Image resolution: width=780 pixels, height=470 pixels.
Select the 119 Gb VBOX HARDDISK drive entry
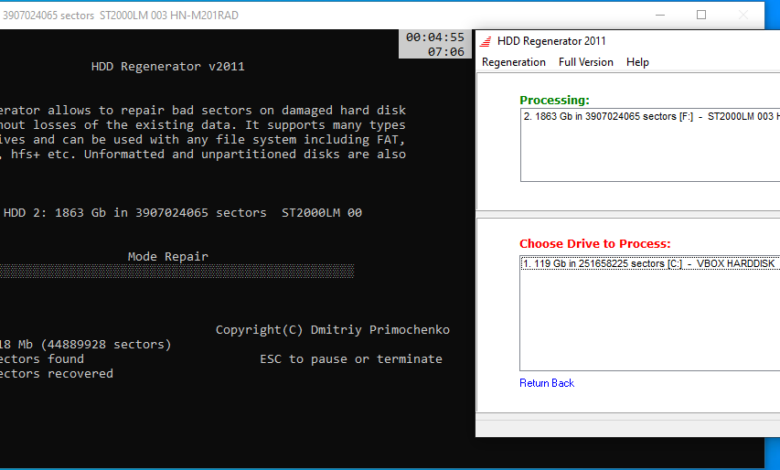tap(650, 264)
